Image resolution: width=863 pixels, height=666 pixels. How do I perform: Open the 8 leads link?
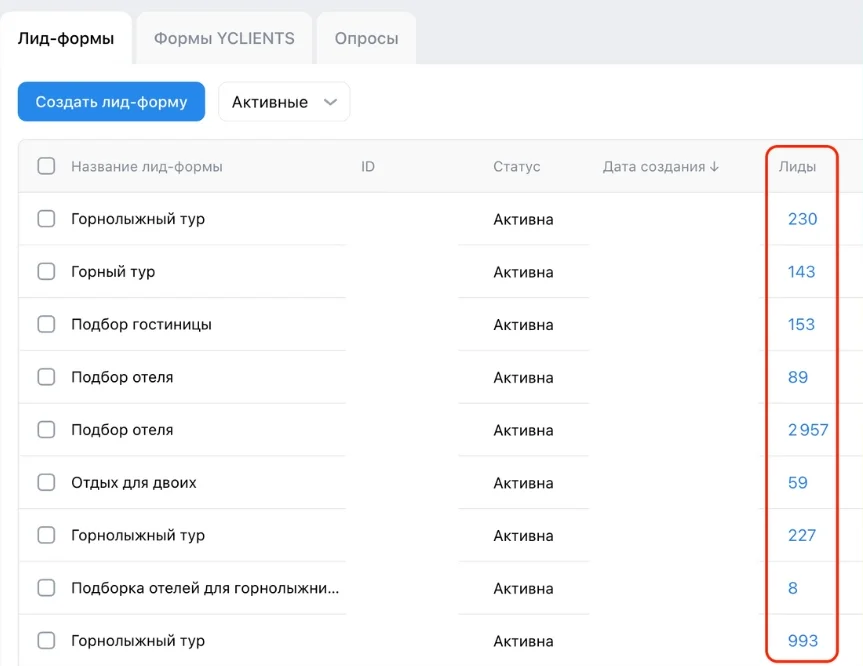coord(793,588)
